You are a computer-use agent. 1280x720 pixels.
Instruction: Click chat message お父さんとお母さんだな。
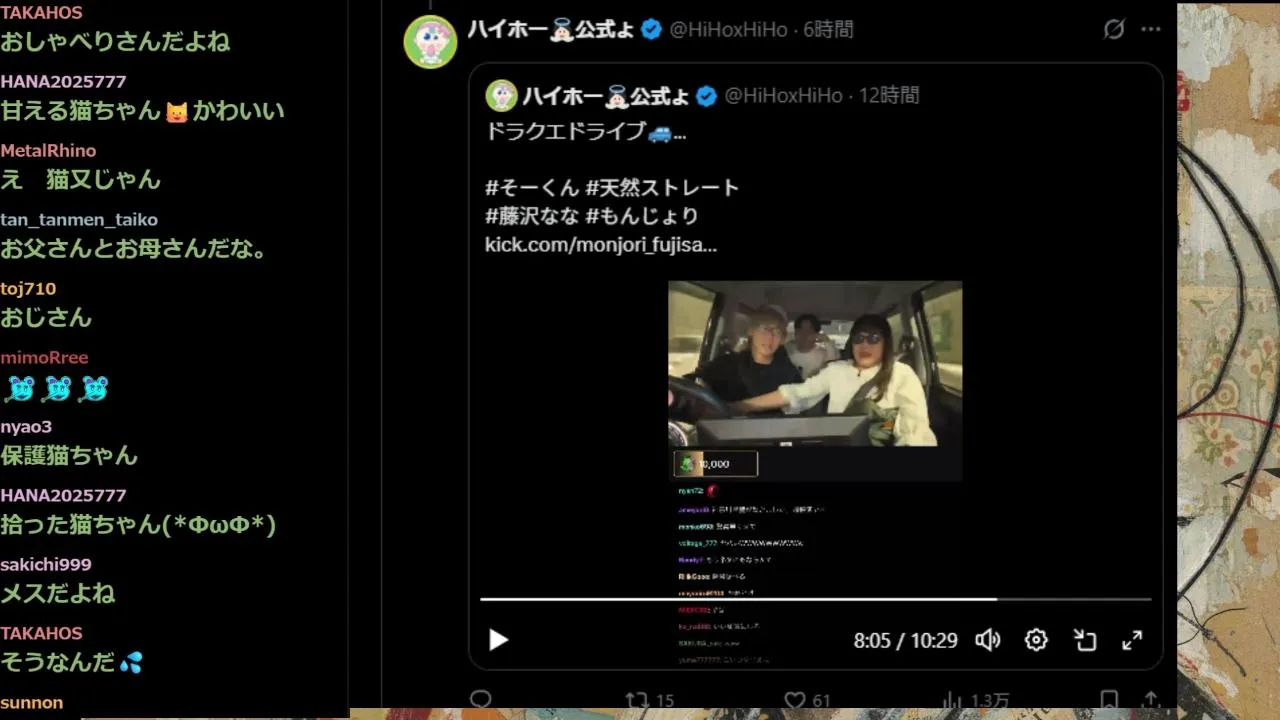click(x=135, y=249)
